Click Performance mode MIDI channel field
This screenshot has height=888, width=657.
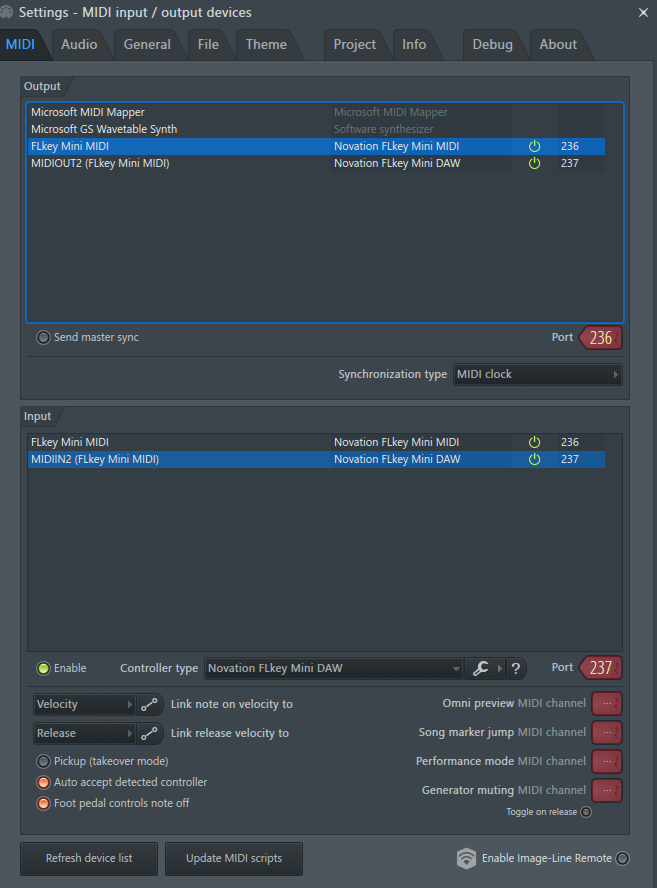607,762
